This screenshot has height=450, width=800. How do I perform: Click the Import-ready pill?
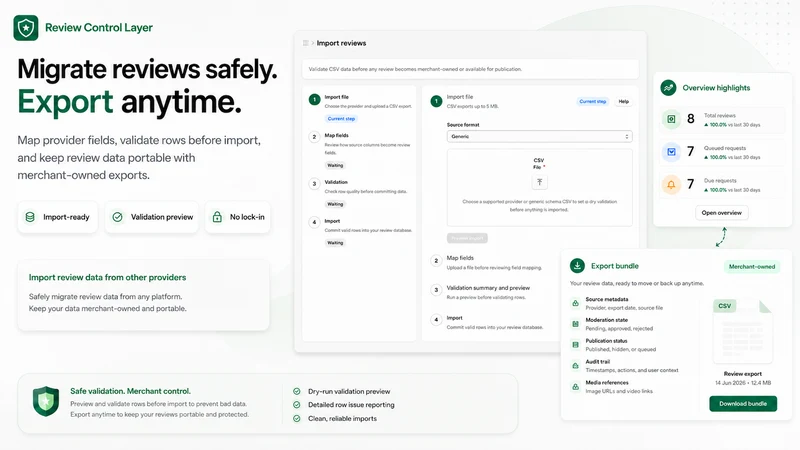[58, 217]
